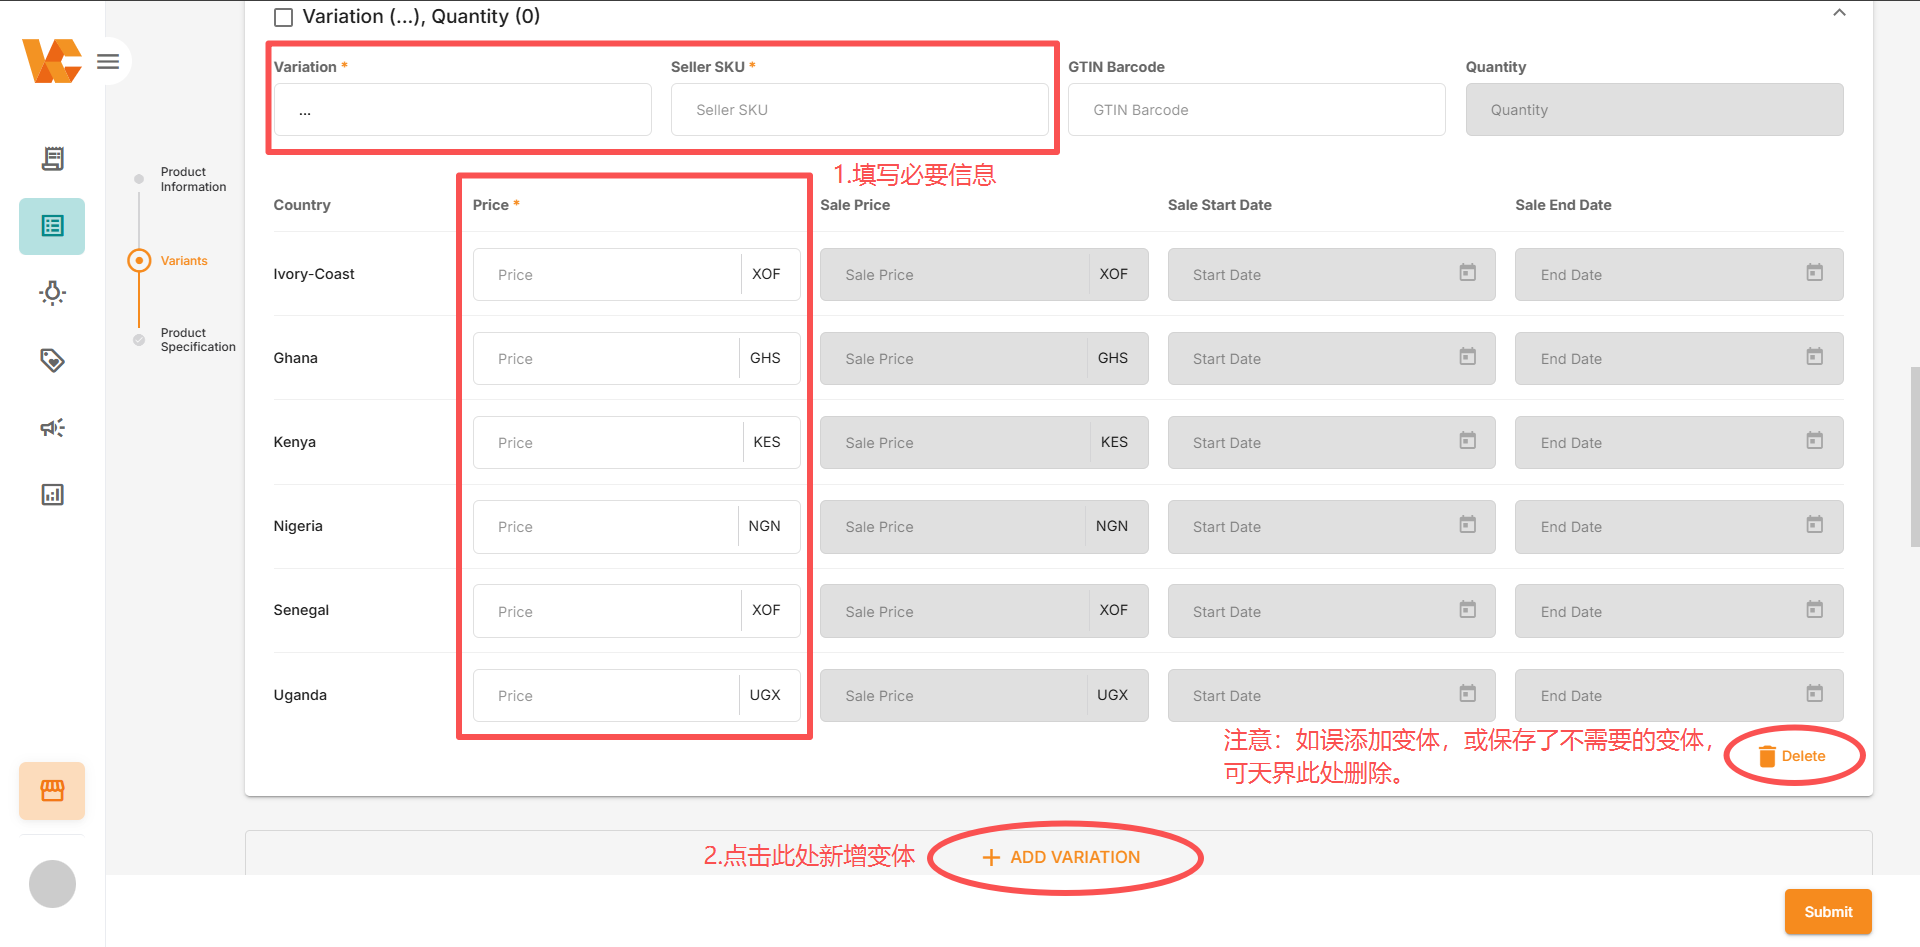Click the orange shop store icon
The height and width of the screenshot is (947, 1920).
pos(52,791)
